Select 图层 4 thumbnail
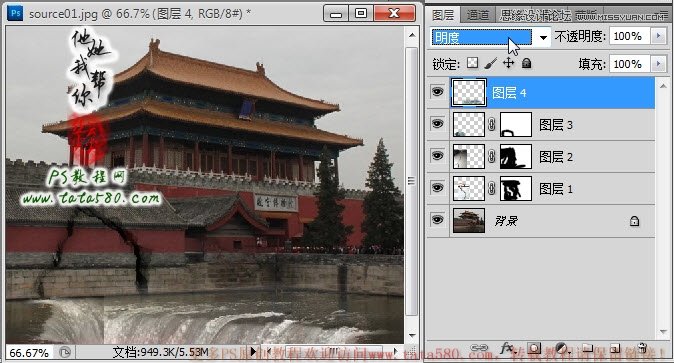 point(469,92)
